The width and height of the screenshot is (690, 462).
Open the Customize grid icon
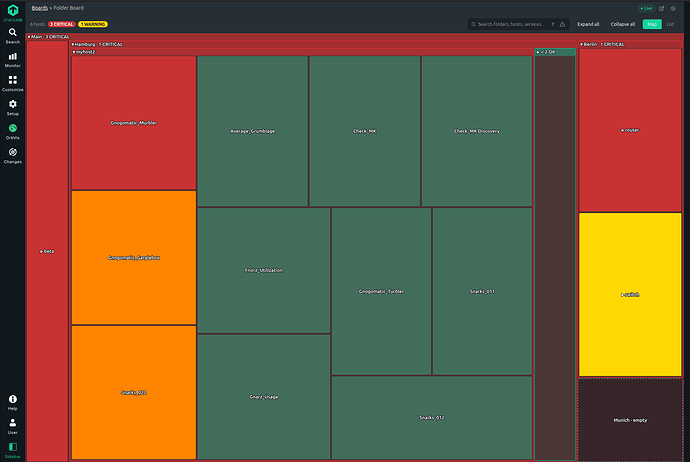point(12,84)
